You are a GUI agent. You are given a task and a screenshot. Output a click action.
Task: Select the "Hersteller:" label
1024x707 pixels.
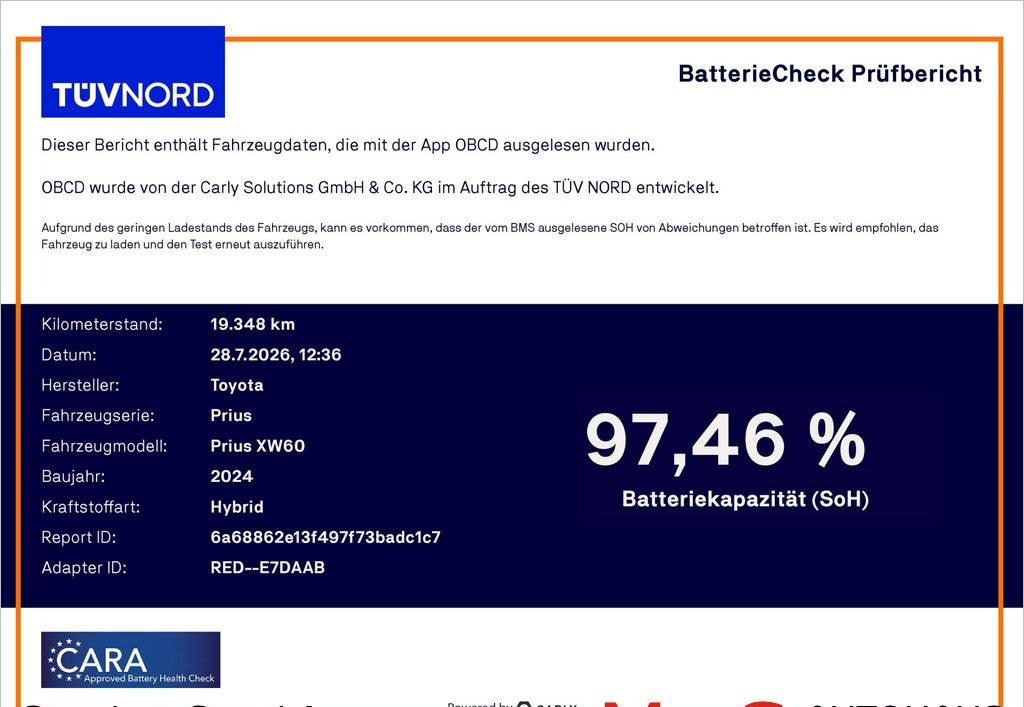(80, 385)
